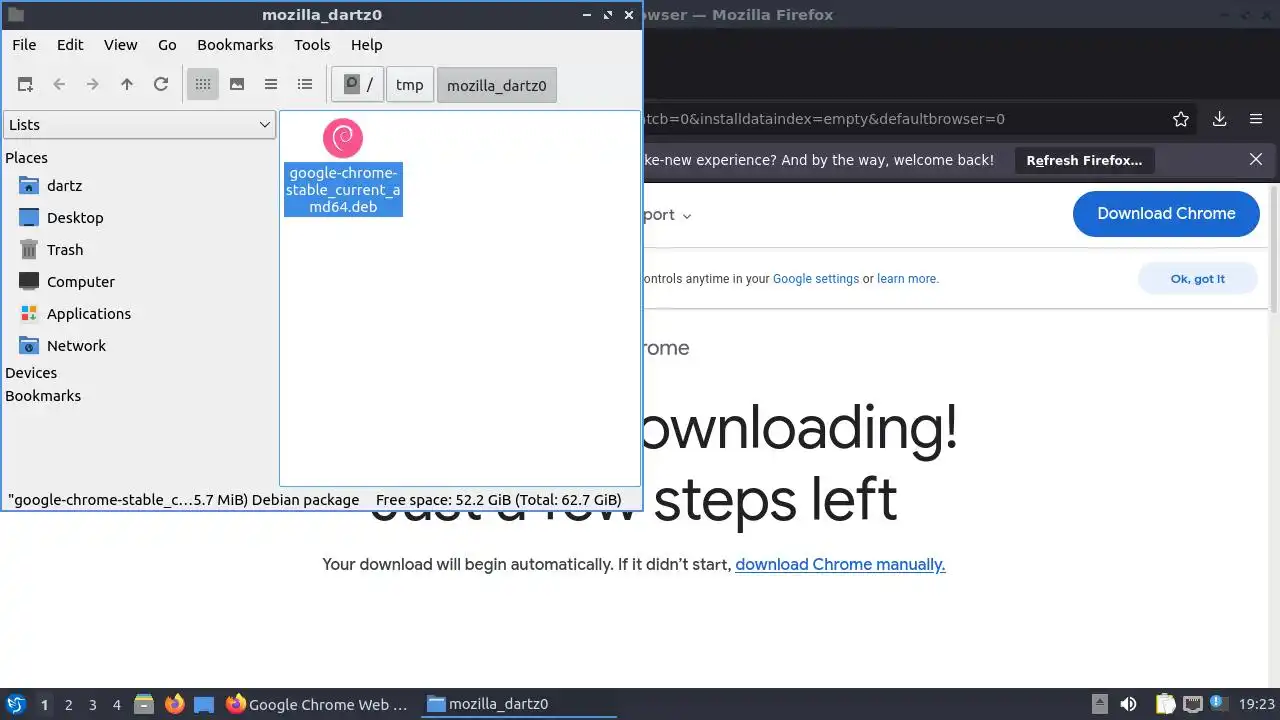This screenshot has height=720, width=1280.
Task: Open Google settings link in Firefox
Action: click(x=816, y=279)
